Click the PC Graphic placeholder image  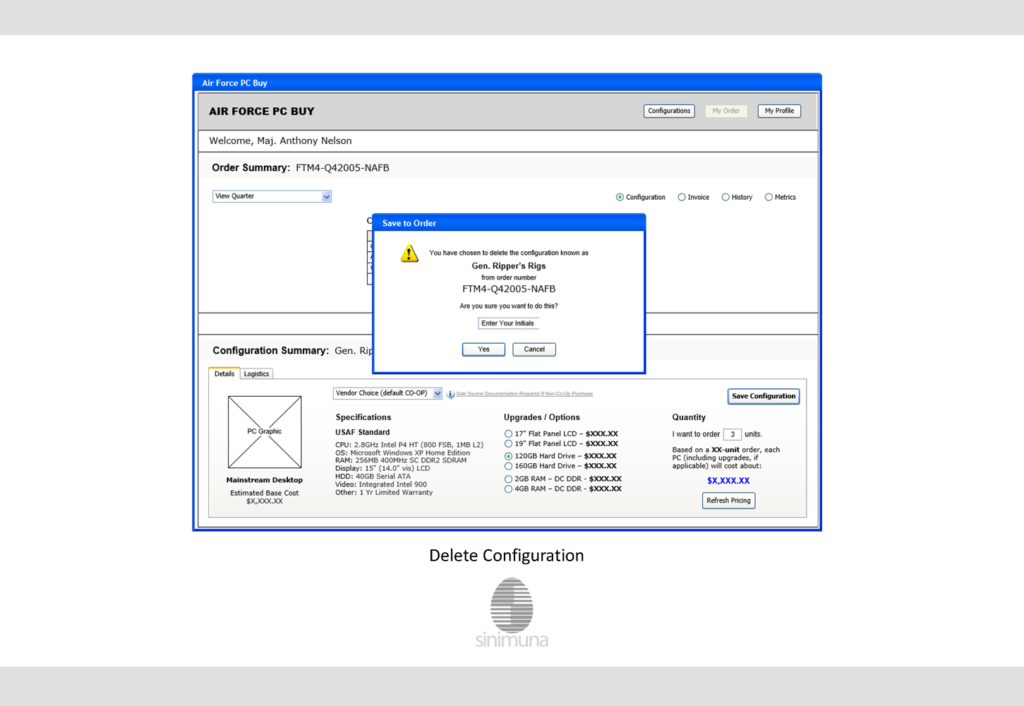pos(264,432)
